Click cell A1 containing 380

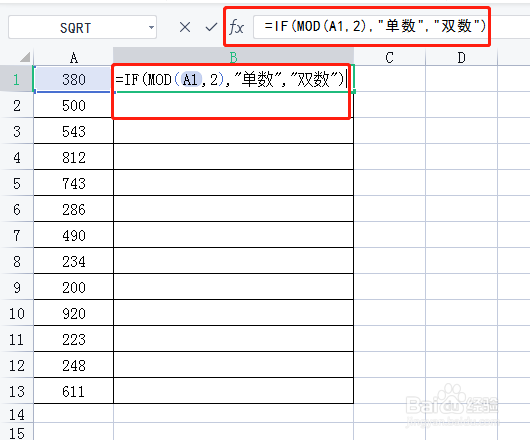73,79
